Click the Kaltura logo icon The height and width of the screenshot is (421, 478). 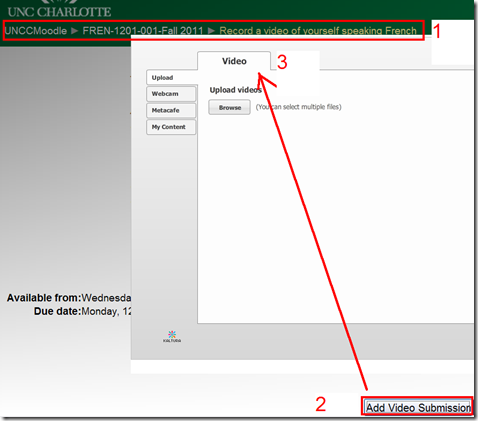(x=172, y=337)
